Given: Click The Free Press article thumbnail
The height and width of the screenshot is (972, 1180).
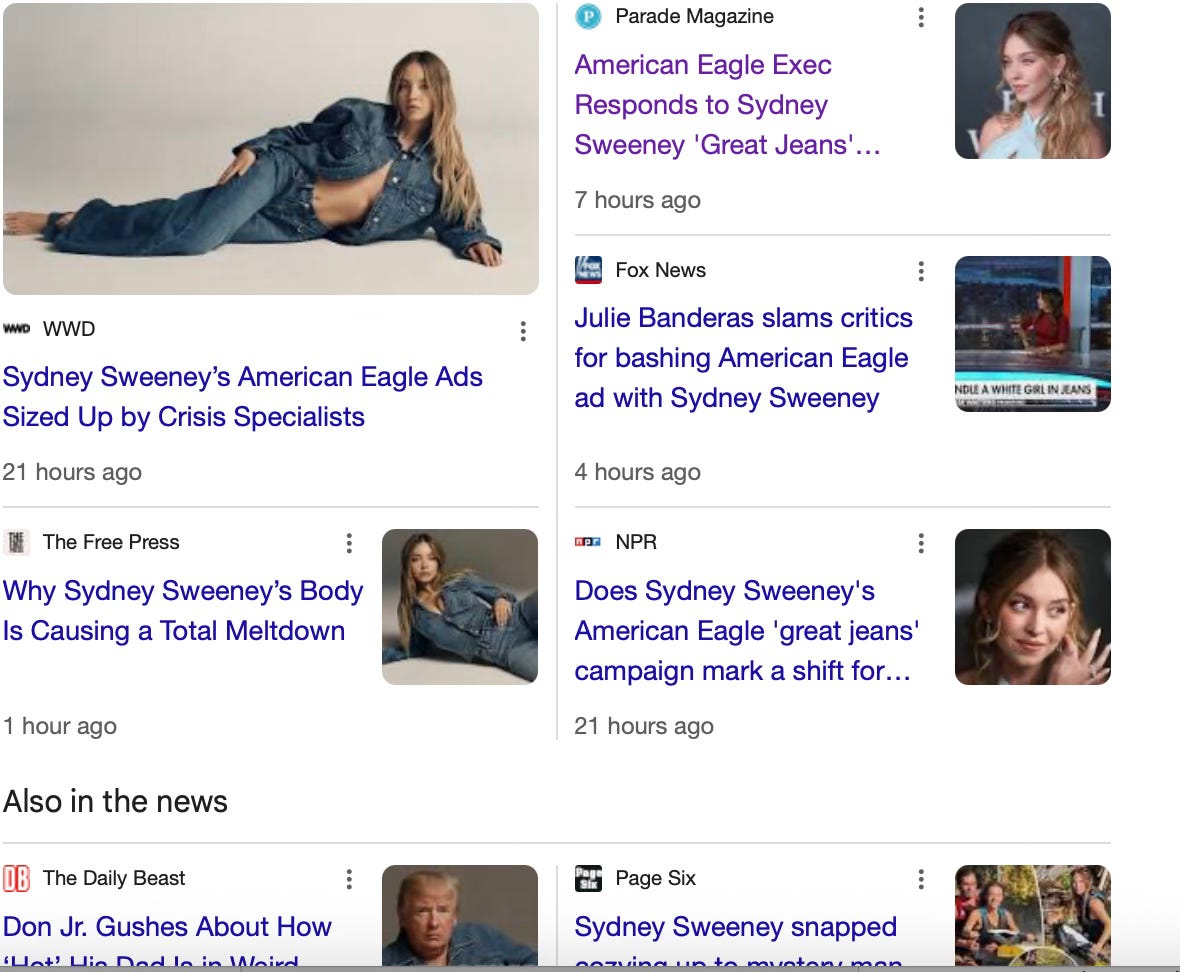Looking at the screenshot, I should point(460,607).
